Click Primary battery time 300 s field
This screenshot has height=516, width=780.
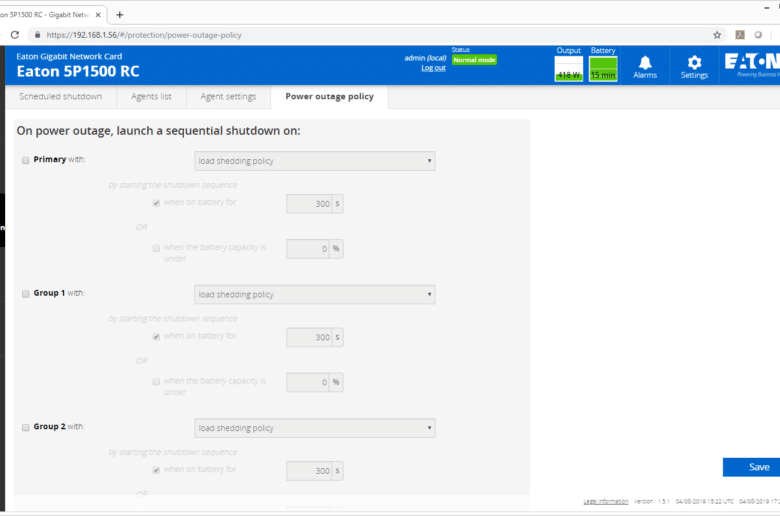click(x=308, y=204)
